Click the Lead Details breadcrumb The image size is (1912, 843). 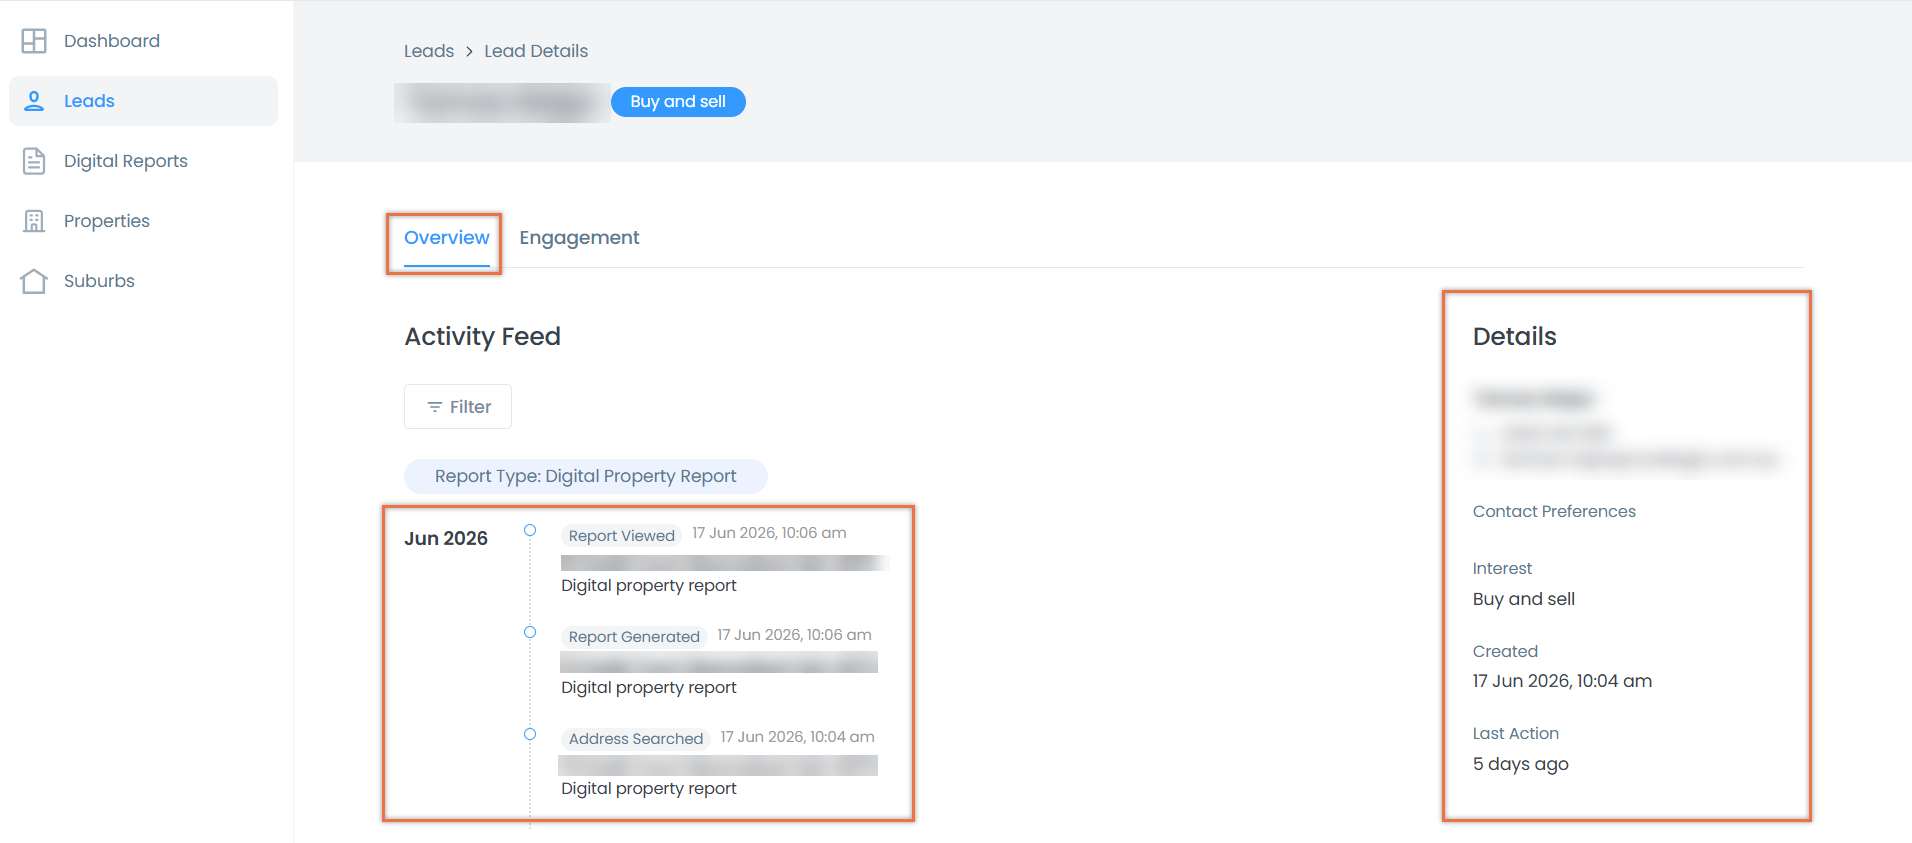point(536,51)
